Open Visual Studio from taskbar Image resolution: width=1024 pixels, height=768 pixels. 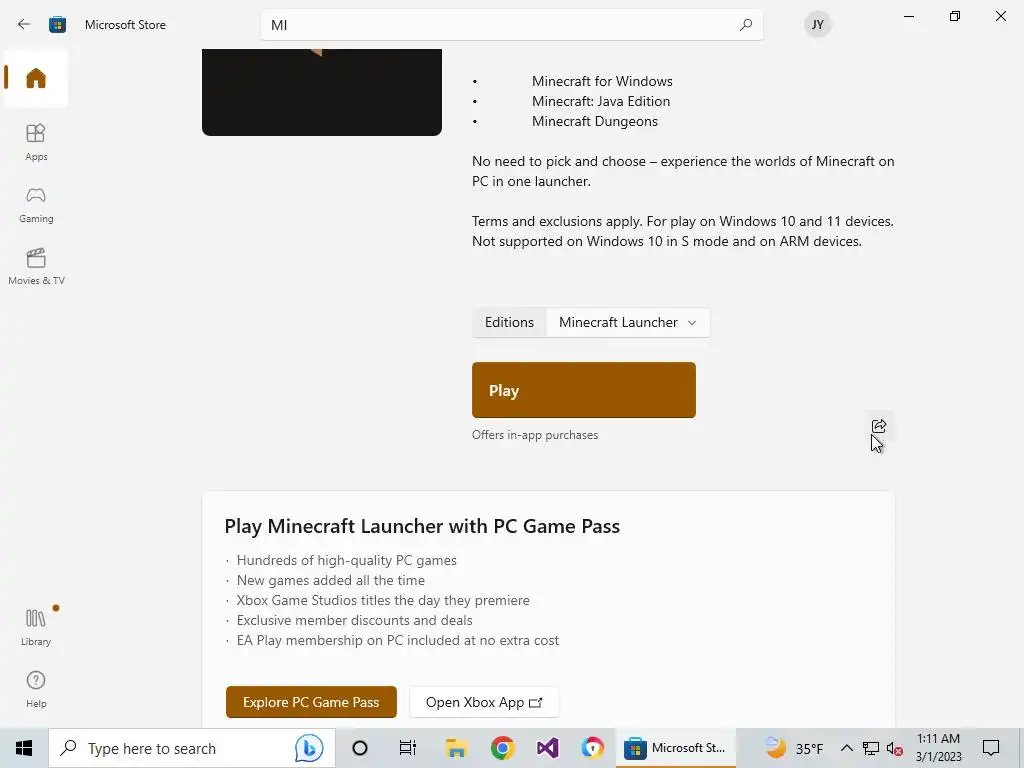(547, 748)
